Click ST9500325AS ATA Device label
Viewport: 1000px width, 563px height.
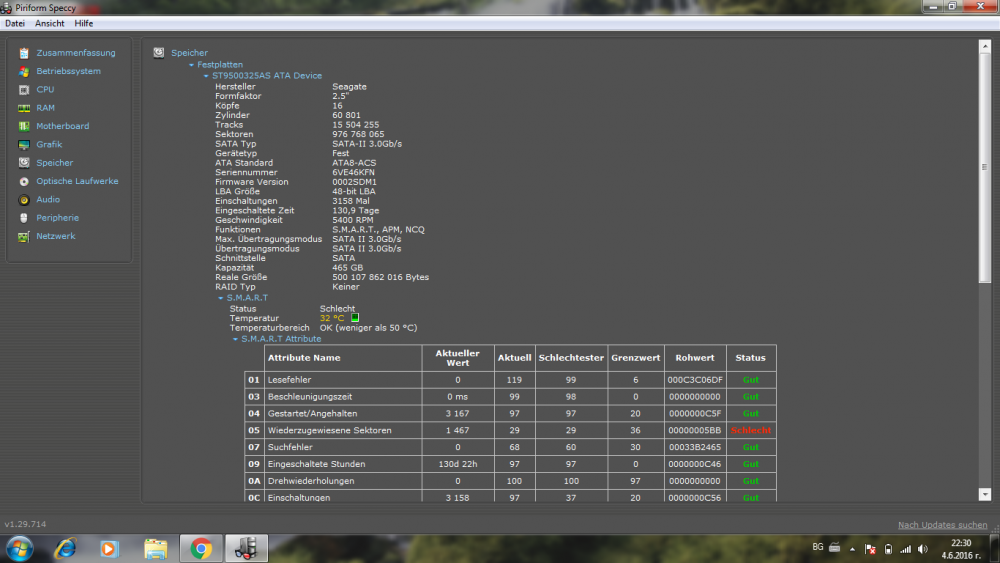pyautogui.click(x=267, y=76)
